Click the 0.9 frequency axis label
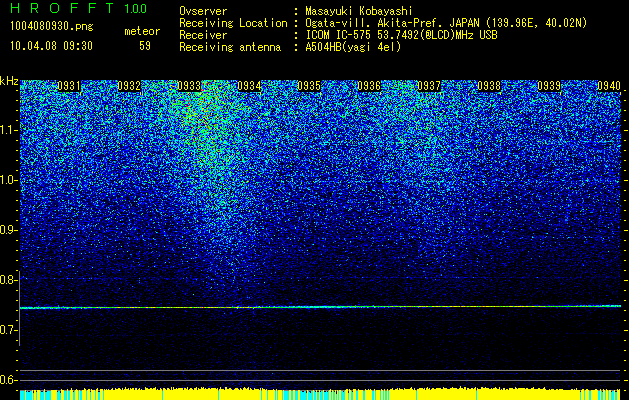The height and width of the screenshot is (400, 629). (x=8, y=230)
